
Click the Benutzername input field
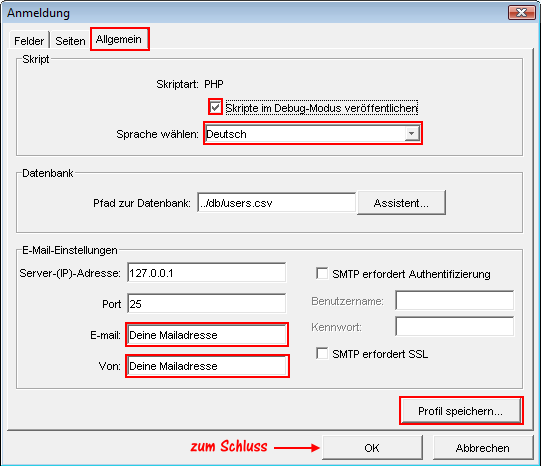[x=454, y=300]
